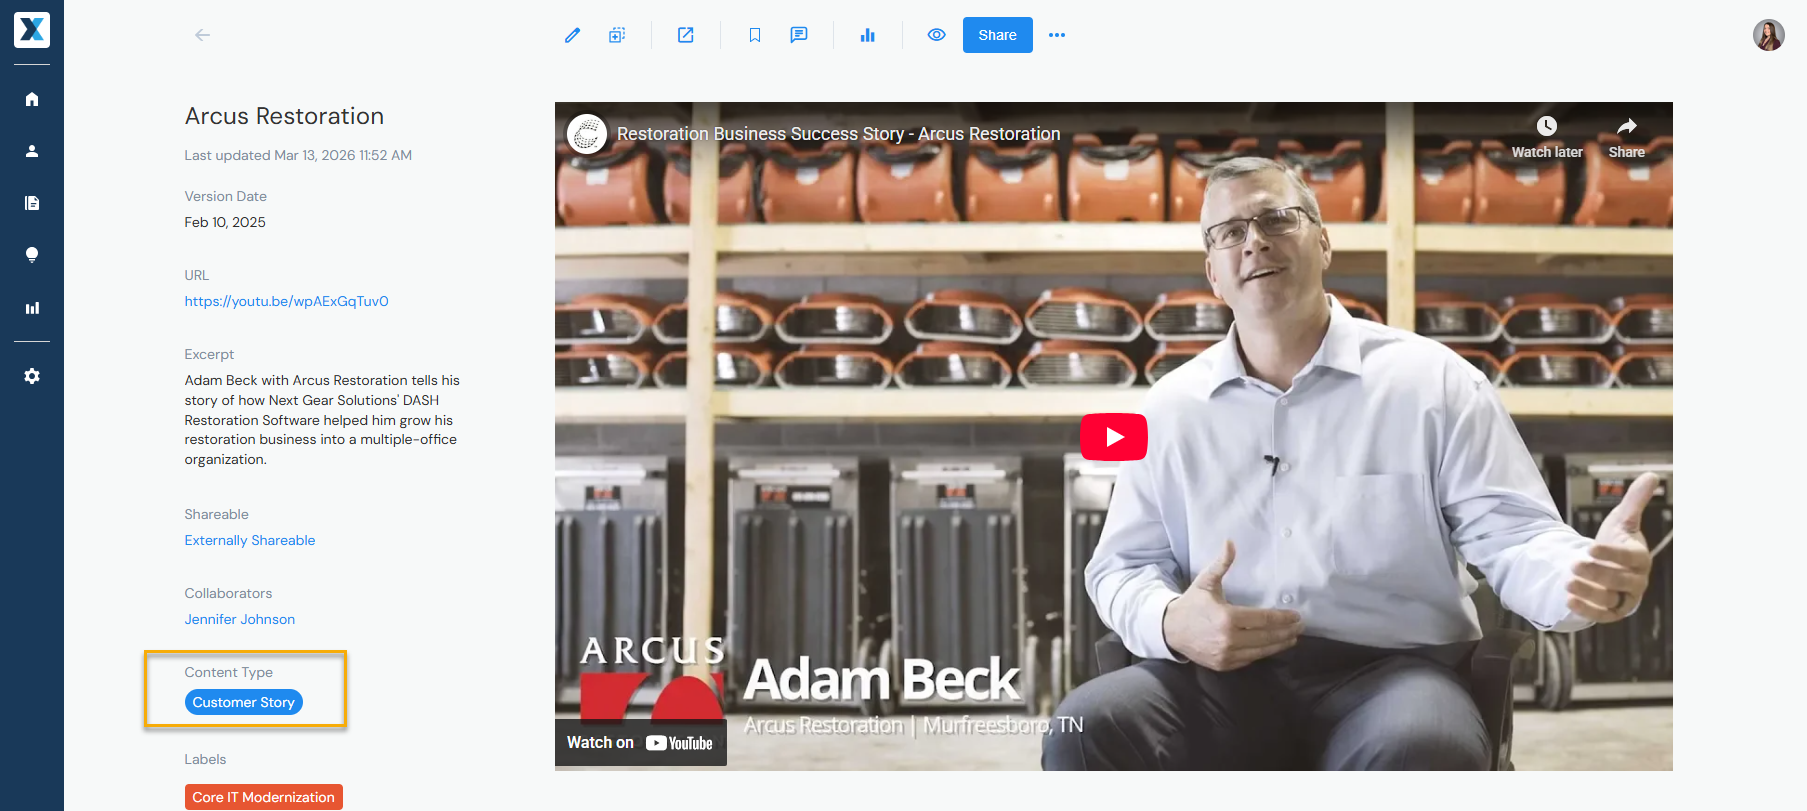Open the Analytics sidebar icon
This screenshot has width=1807, height=811.
coord(32,308)
